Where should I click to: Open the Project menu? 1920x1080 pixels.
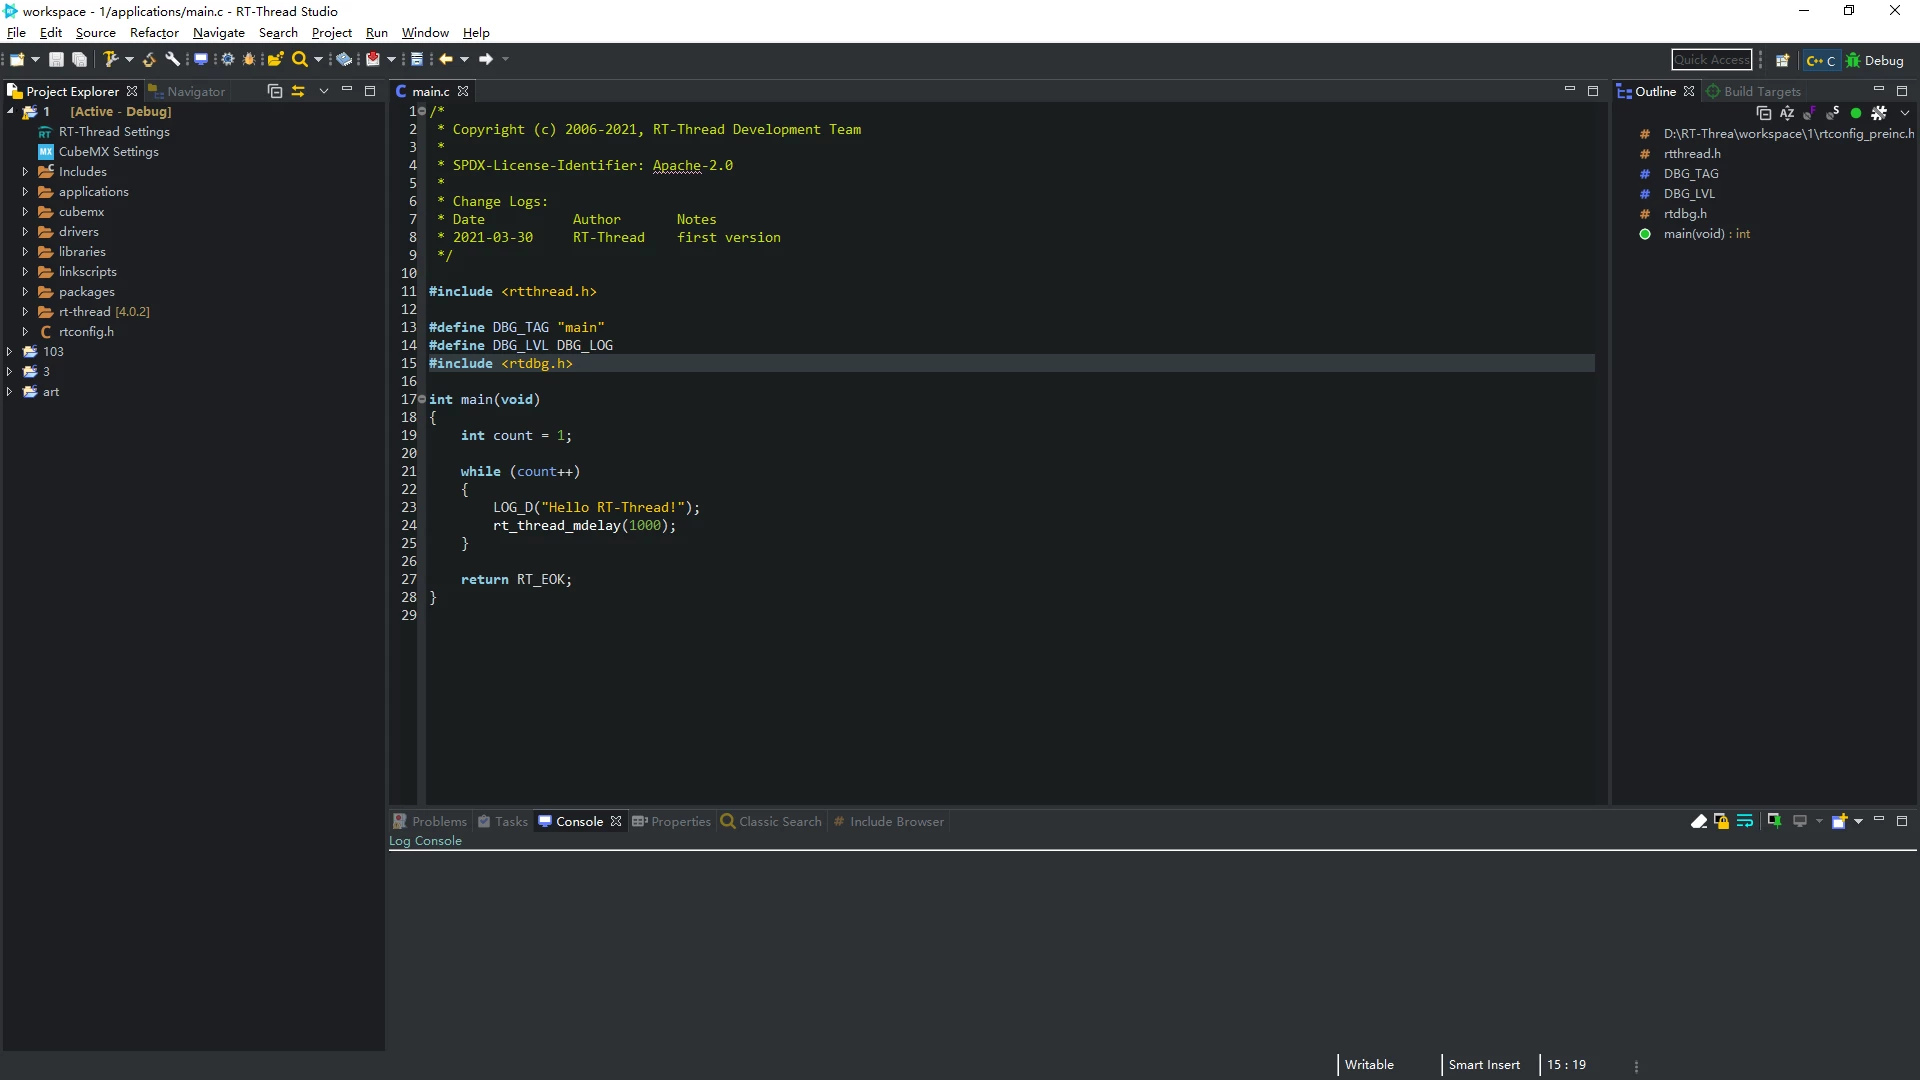coord(332,33)
